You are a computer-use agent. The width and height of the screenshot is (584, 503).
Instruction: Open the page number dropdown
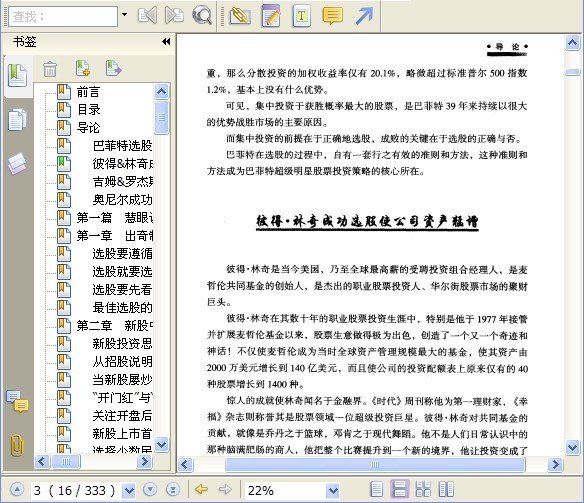129,490
